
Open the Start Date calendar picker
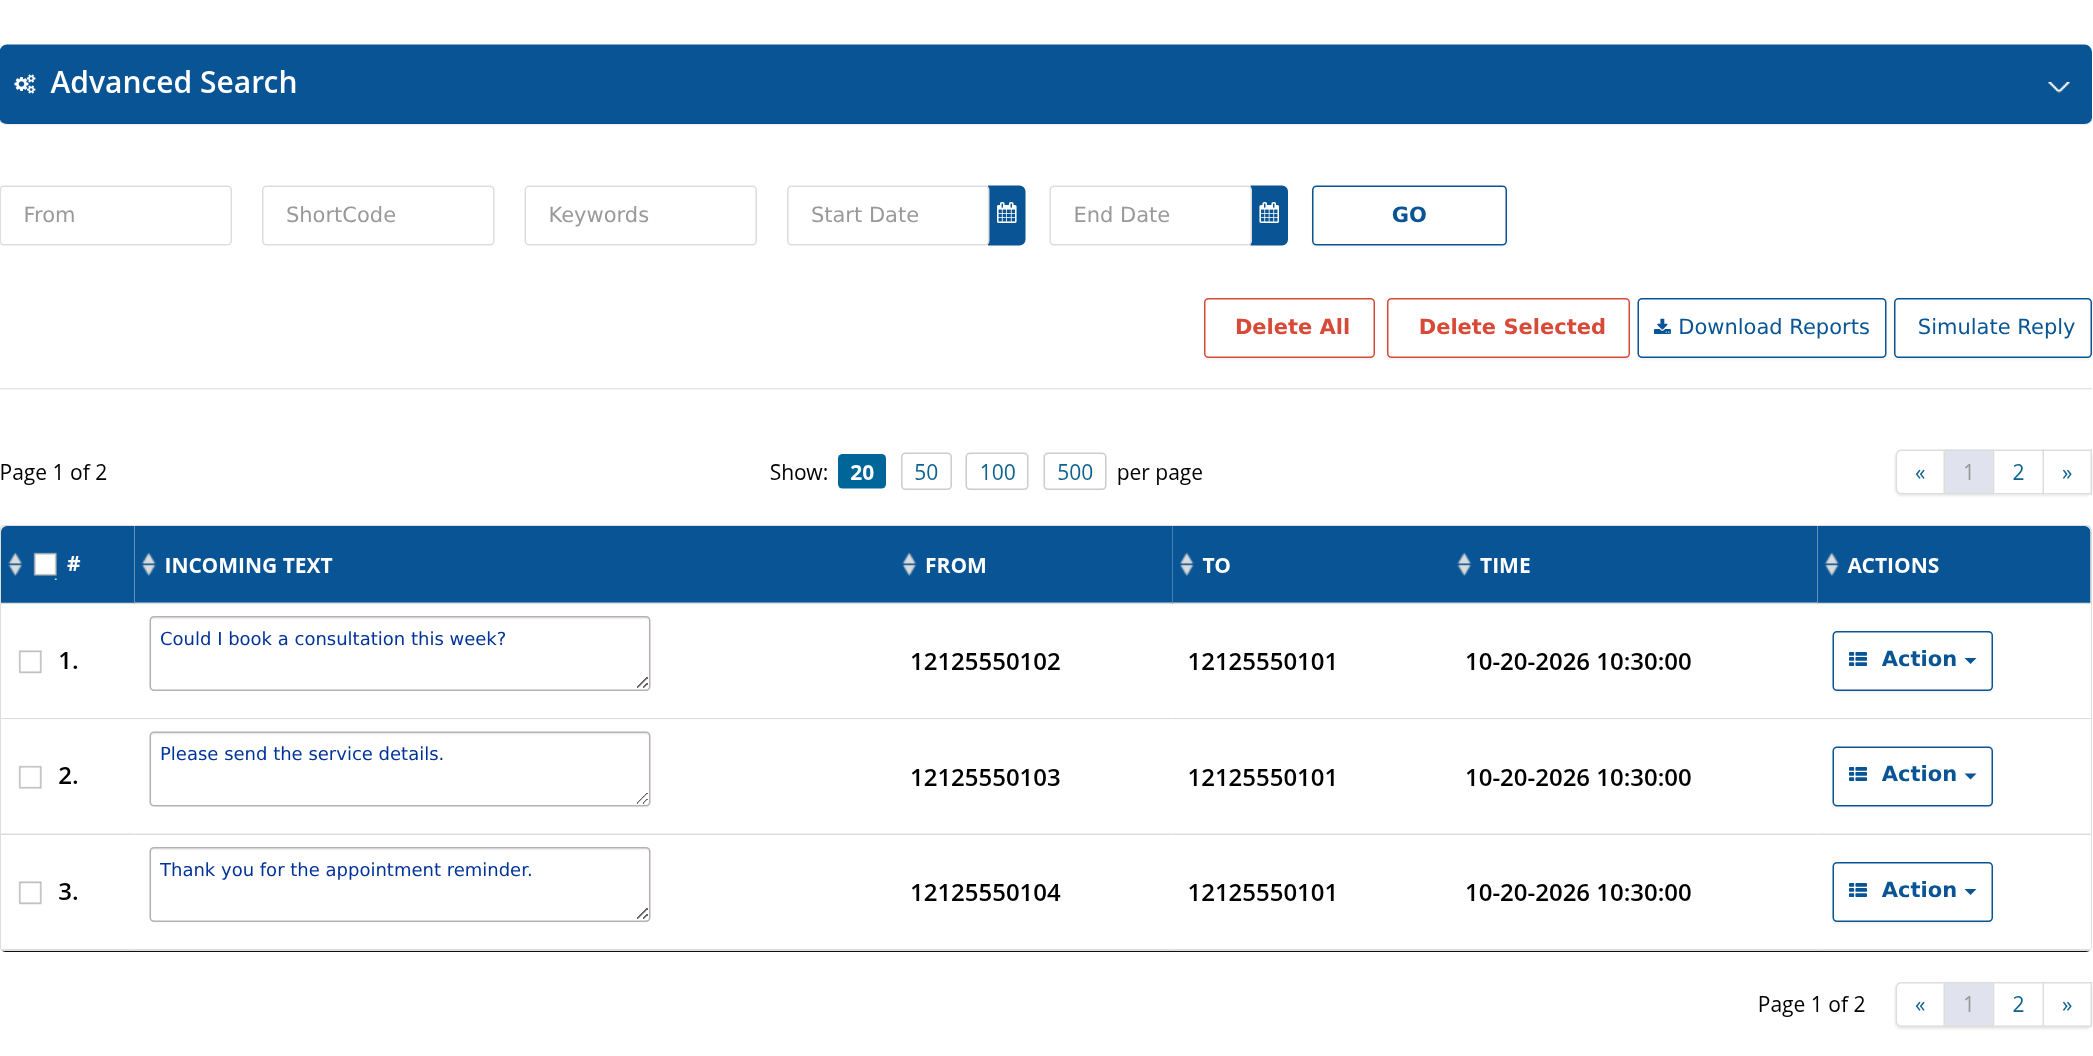[x=1007, y=215]
